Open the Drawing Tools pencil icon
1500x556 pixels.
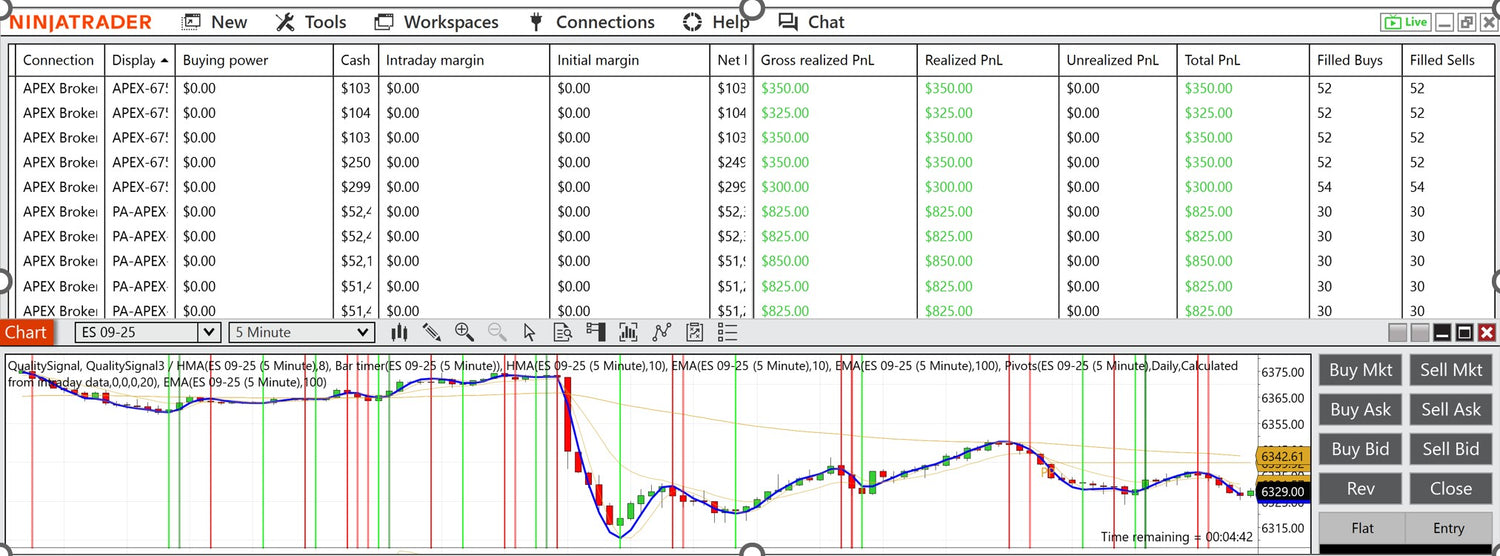coord(432,332)
